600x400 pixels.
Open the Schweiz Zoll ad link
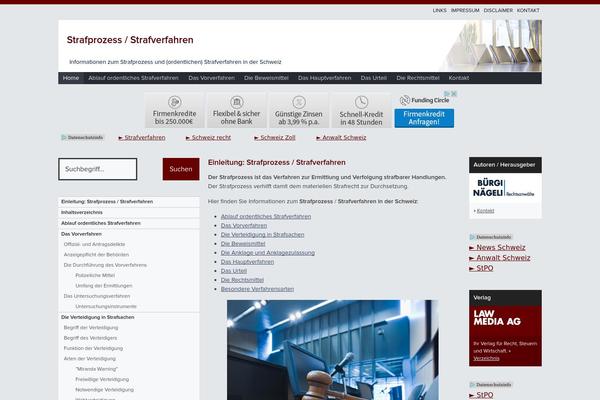[x=275, y=137]
